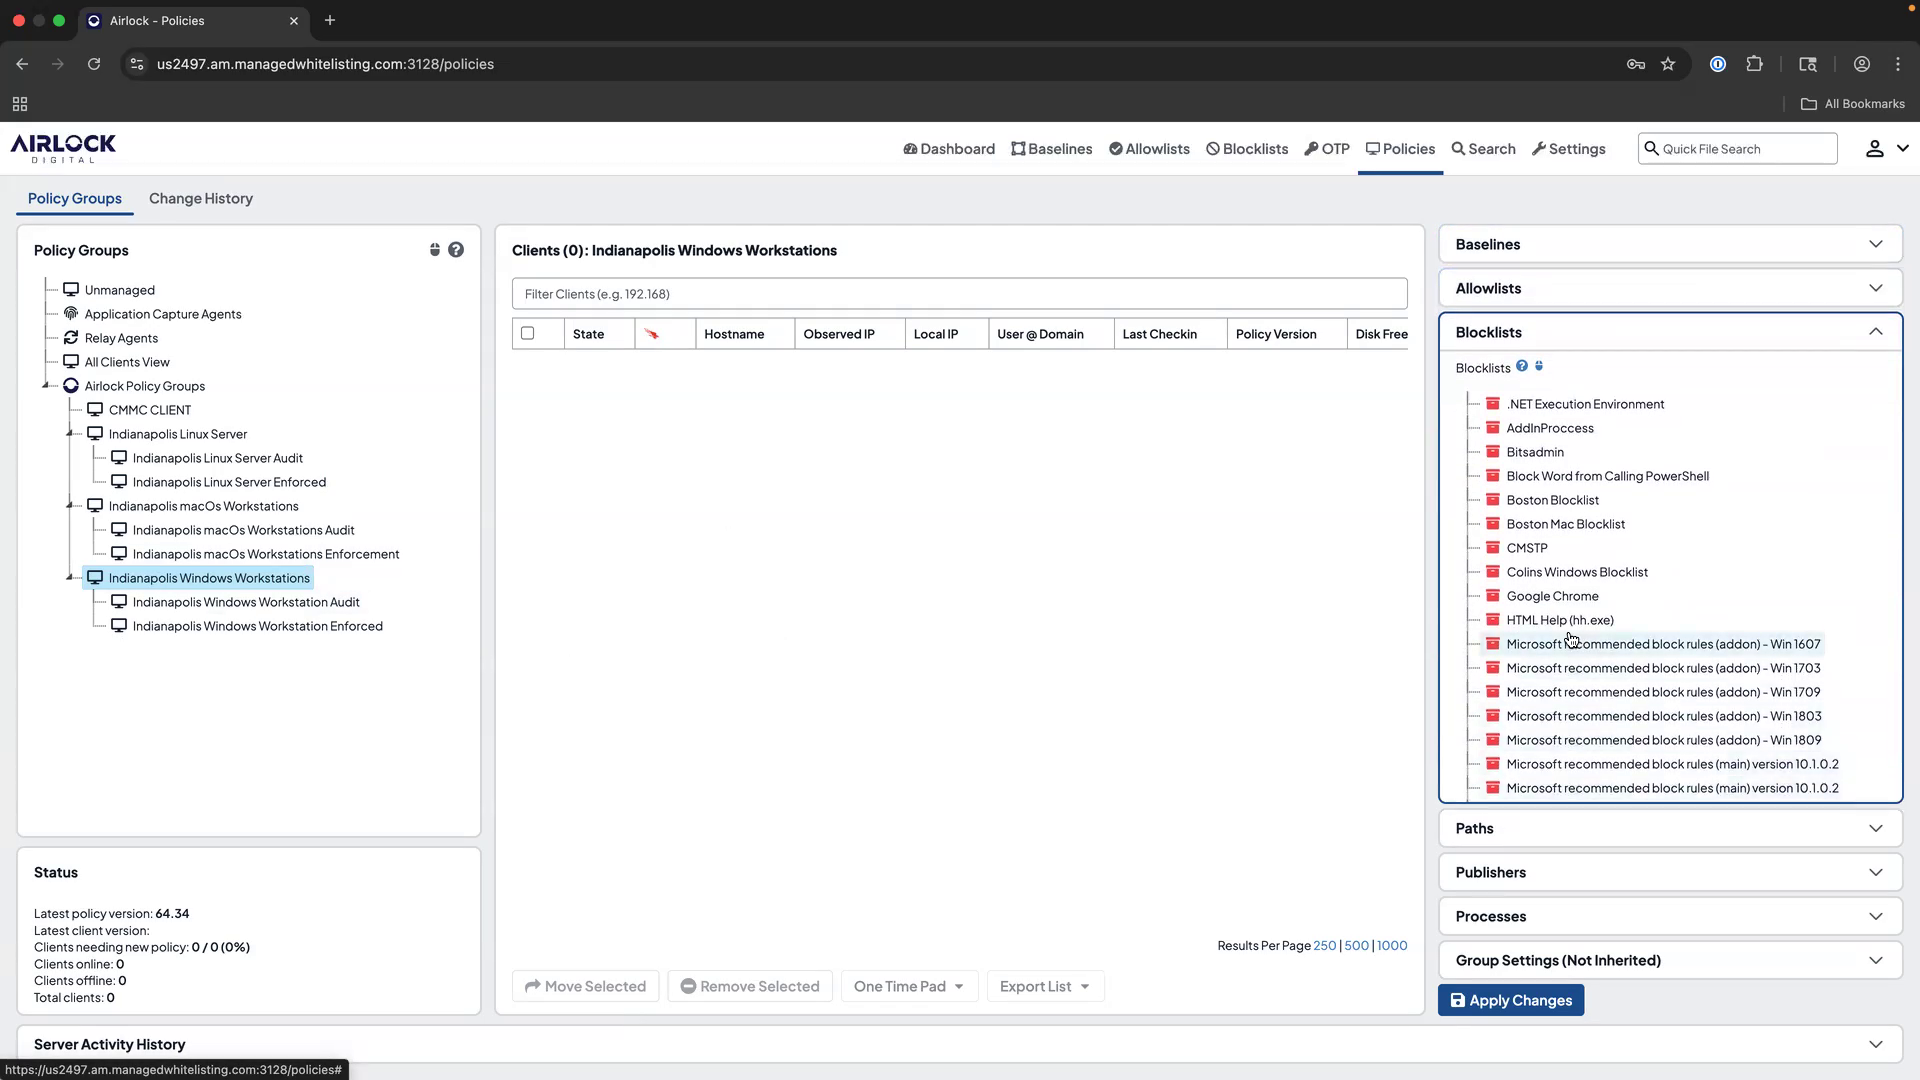This screenshot has height=1080, width=1920.
Task: Expand the Publishers panel
Action: 1668,871
